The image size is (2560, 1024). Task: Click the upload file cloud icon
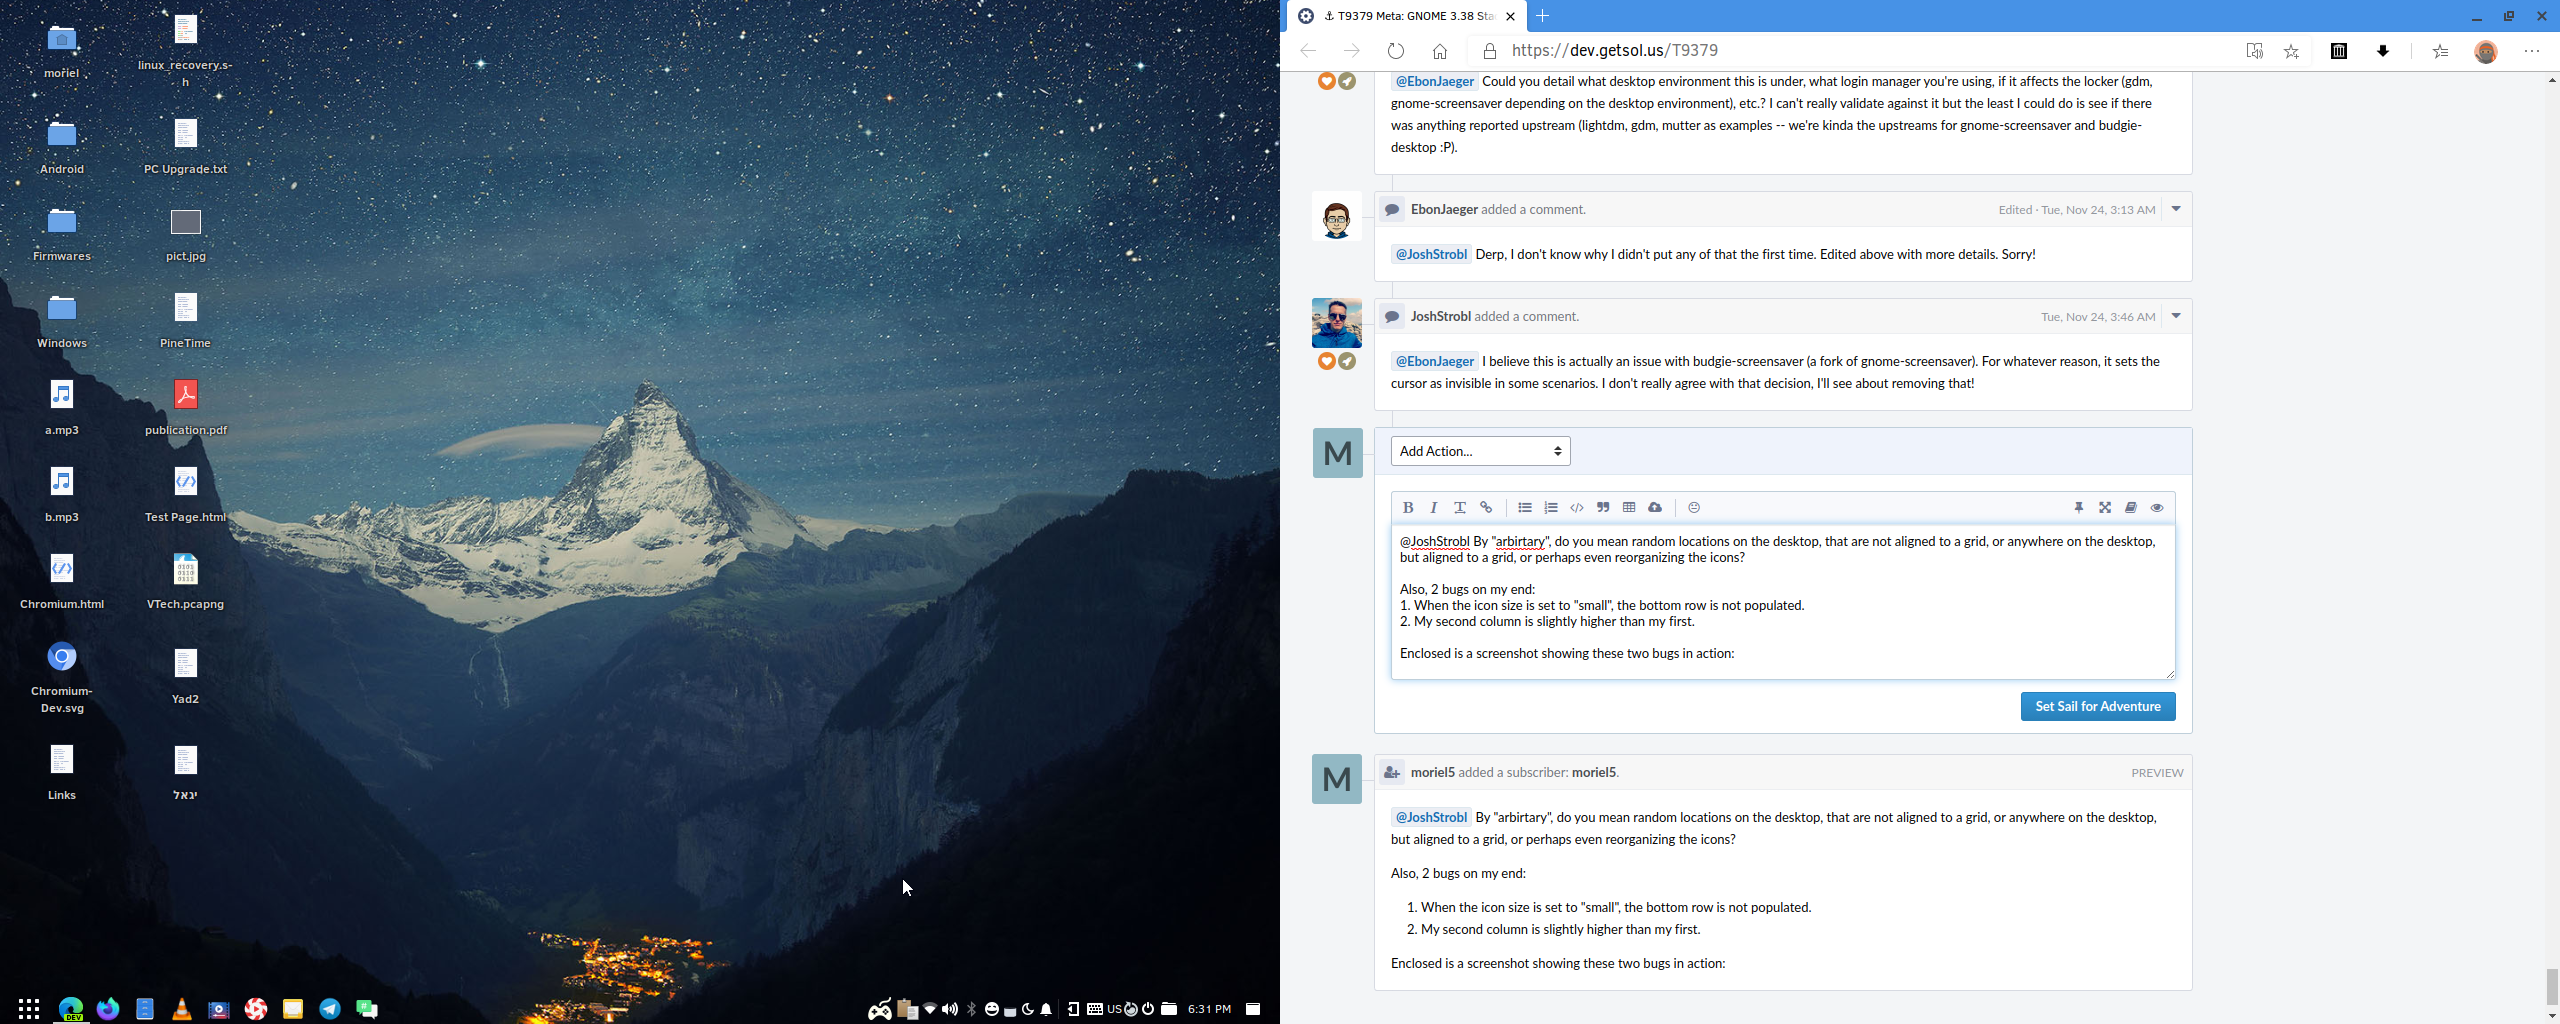[1655, 508]
